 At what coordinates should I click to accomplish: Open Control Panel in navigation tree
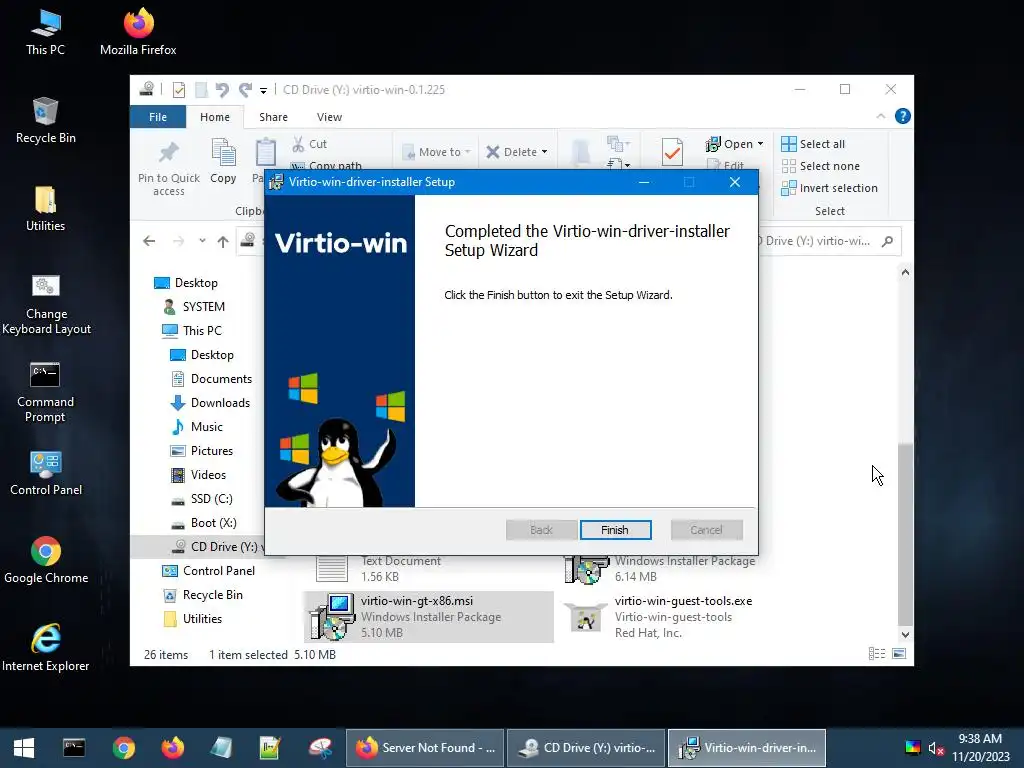pyautogui.click(x=208, y=571)
